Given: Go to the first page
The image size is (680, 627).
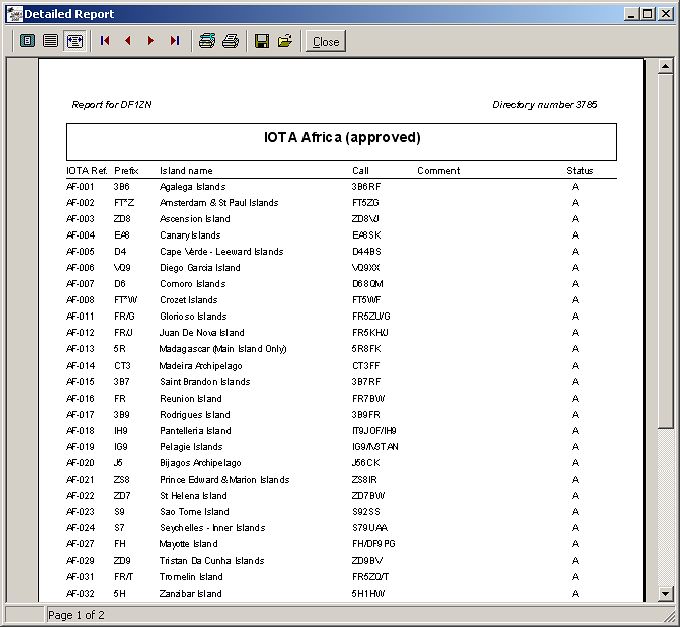Looking at the screenshot, I should 105,41.
